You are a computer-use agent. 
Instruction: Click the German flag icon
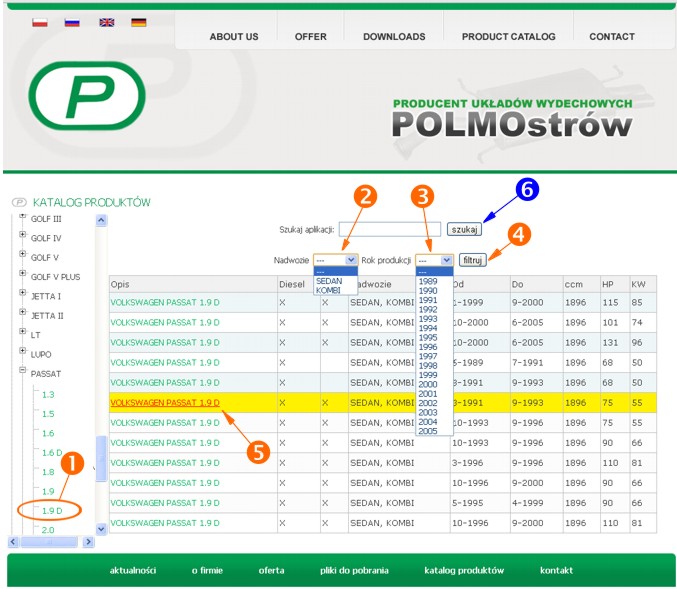138,21
